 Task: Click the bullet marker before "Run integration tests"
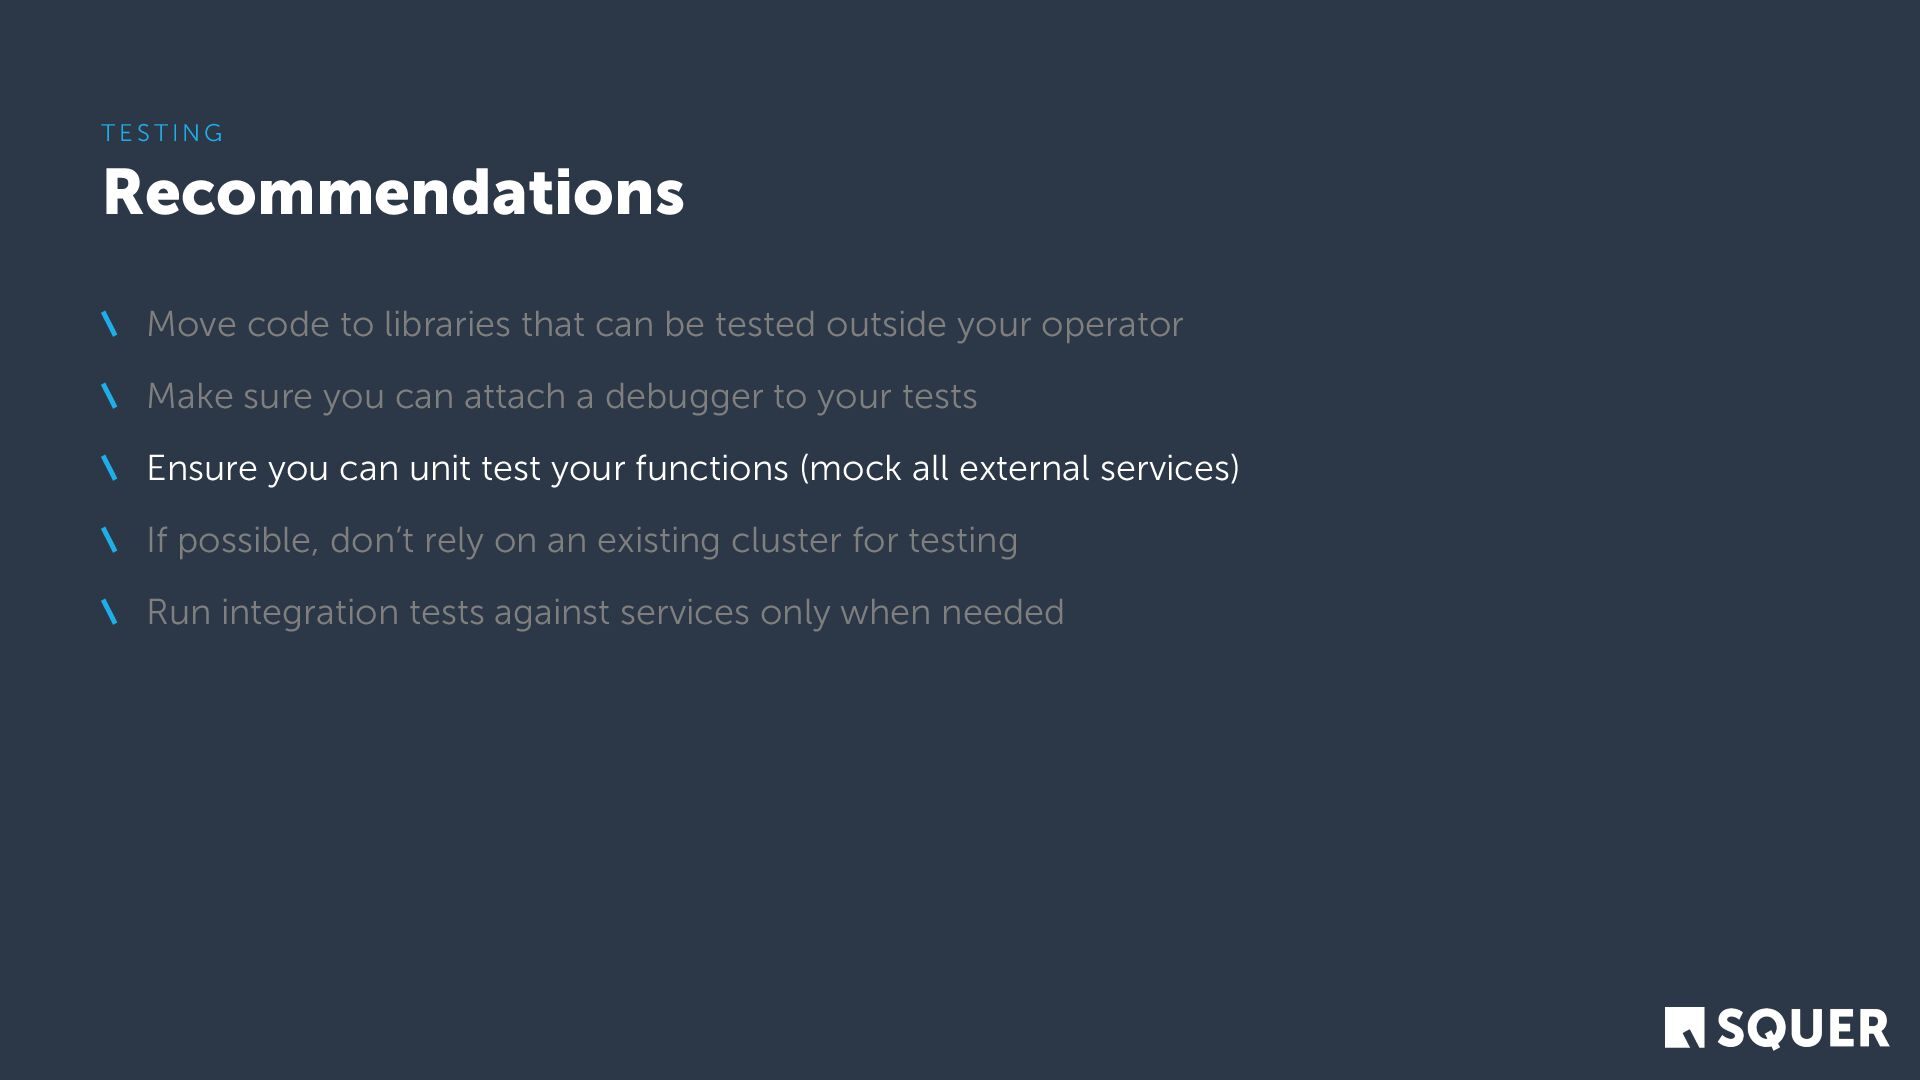[110, 612]
